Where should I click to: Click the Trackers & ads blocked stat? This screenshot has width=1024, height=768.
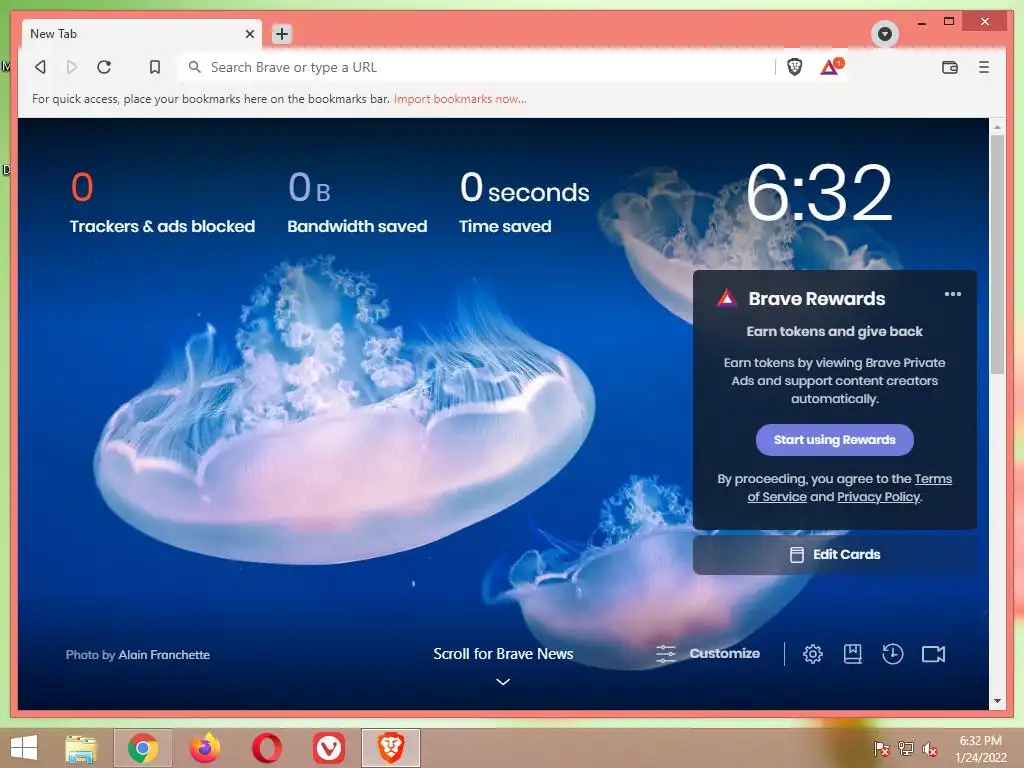162,202
